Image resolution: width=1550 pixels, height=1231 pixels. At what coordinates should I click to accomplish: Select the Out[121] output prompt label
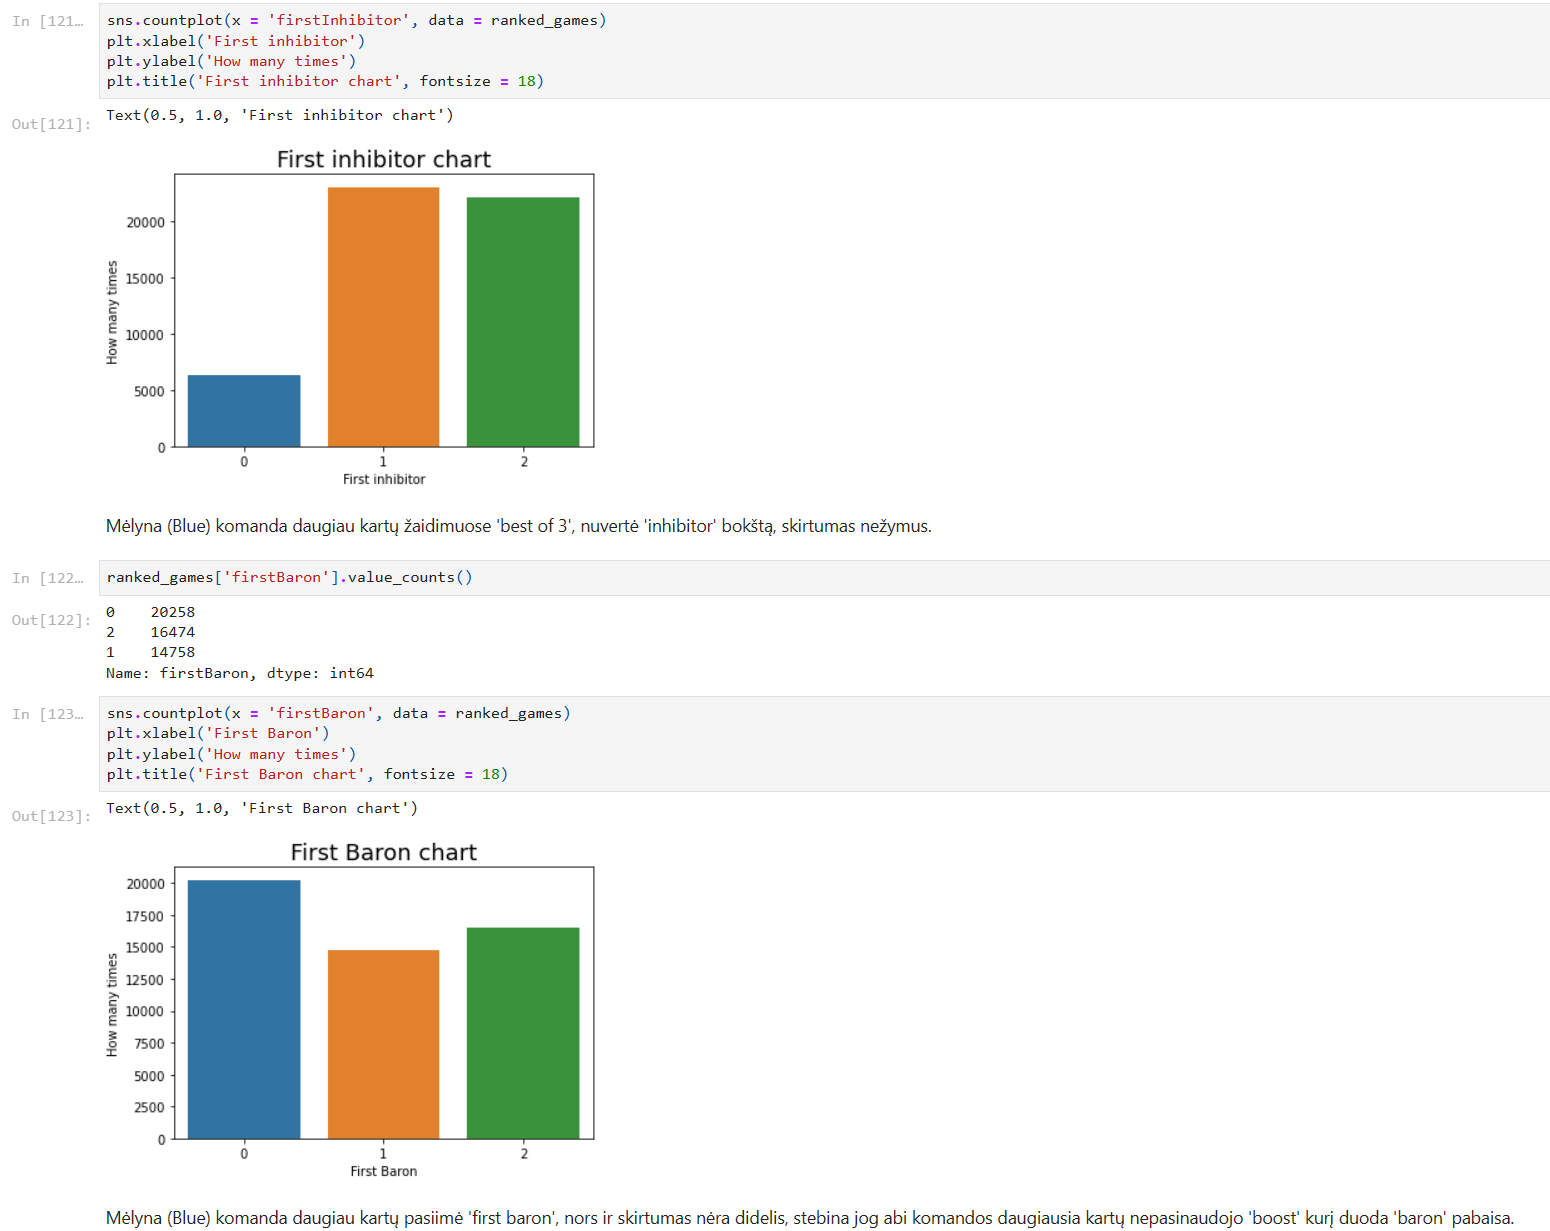pos(50,124)
